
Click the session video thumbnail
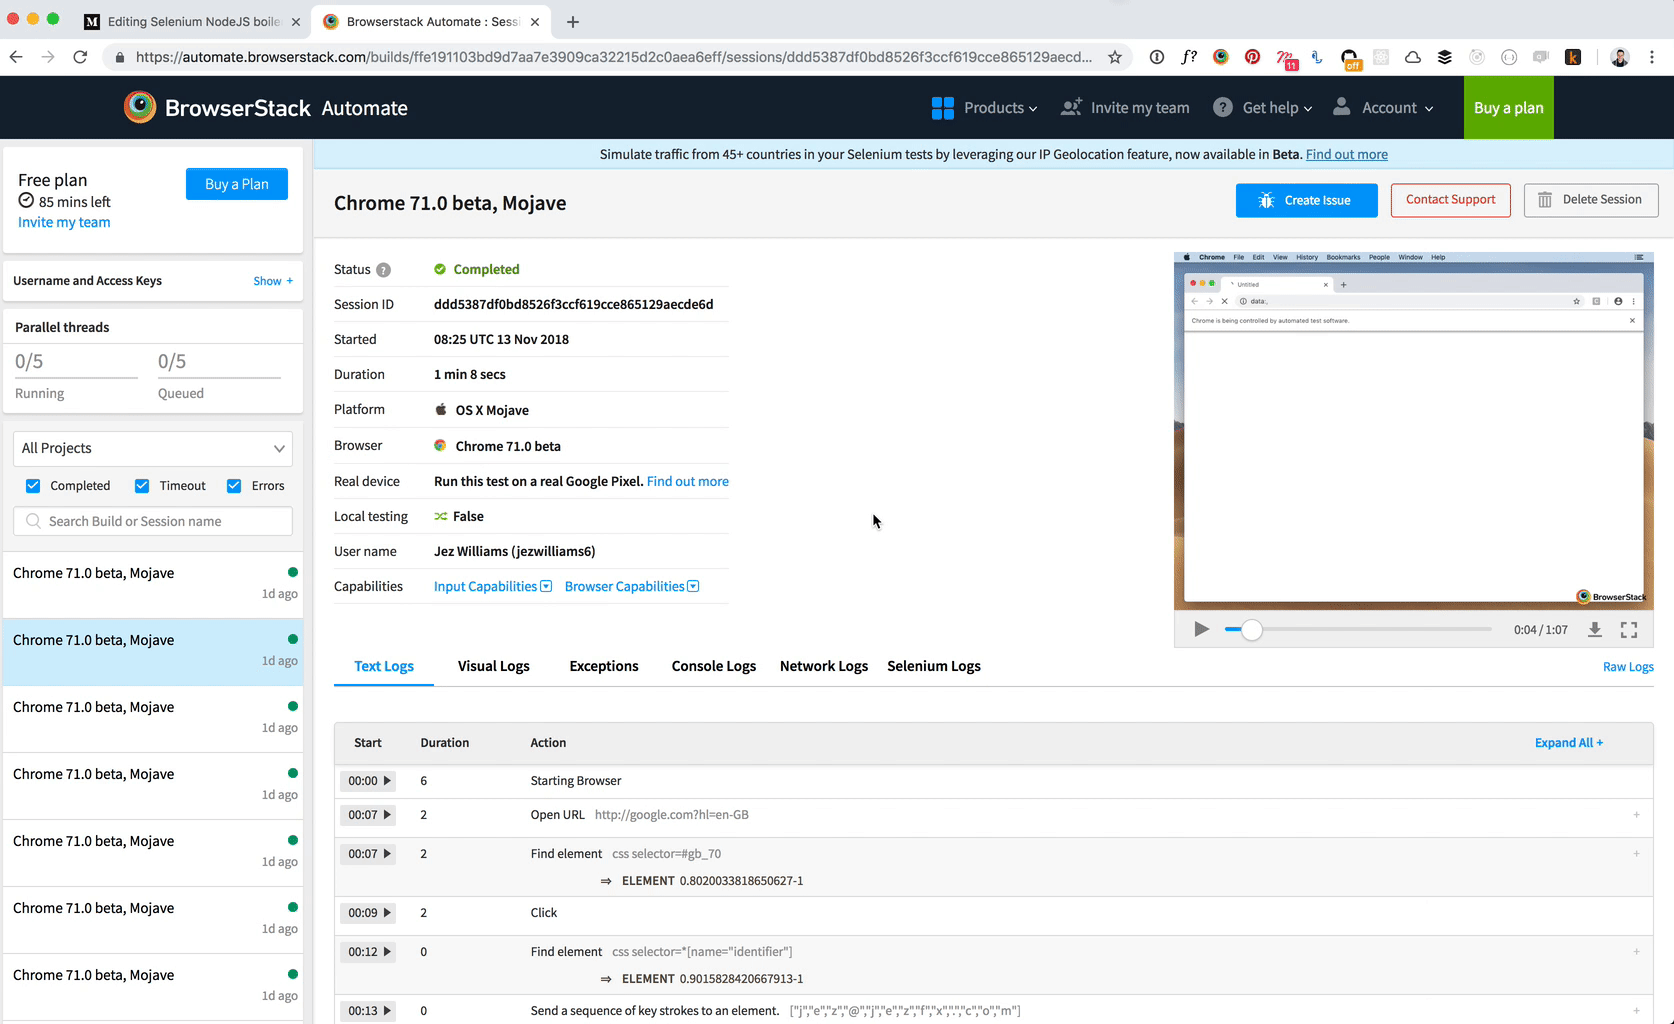pos(1414,431)
